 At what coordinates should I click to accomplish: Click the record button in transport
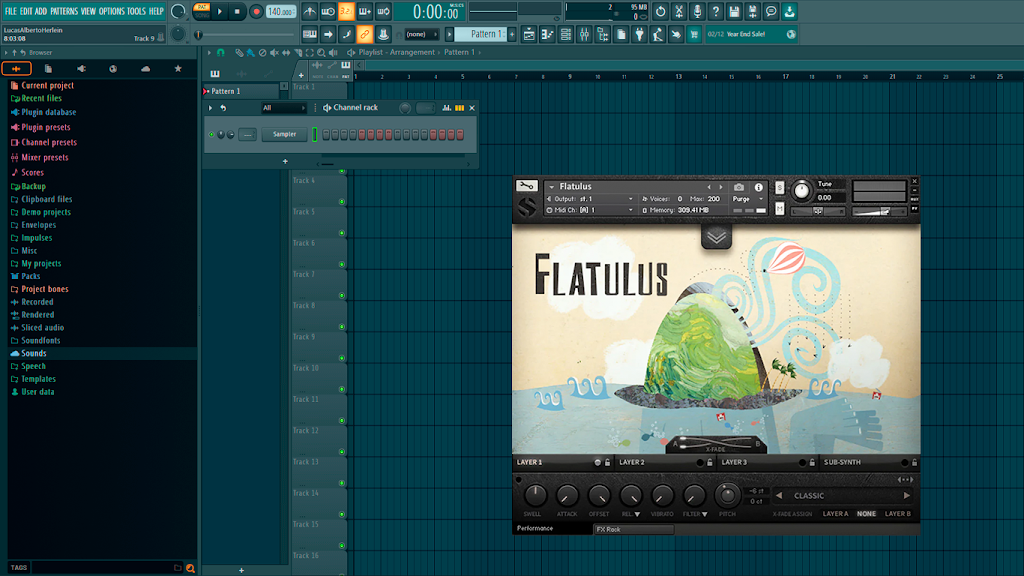[x=256, y=12]
